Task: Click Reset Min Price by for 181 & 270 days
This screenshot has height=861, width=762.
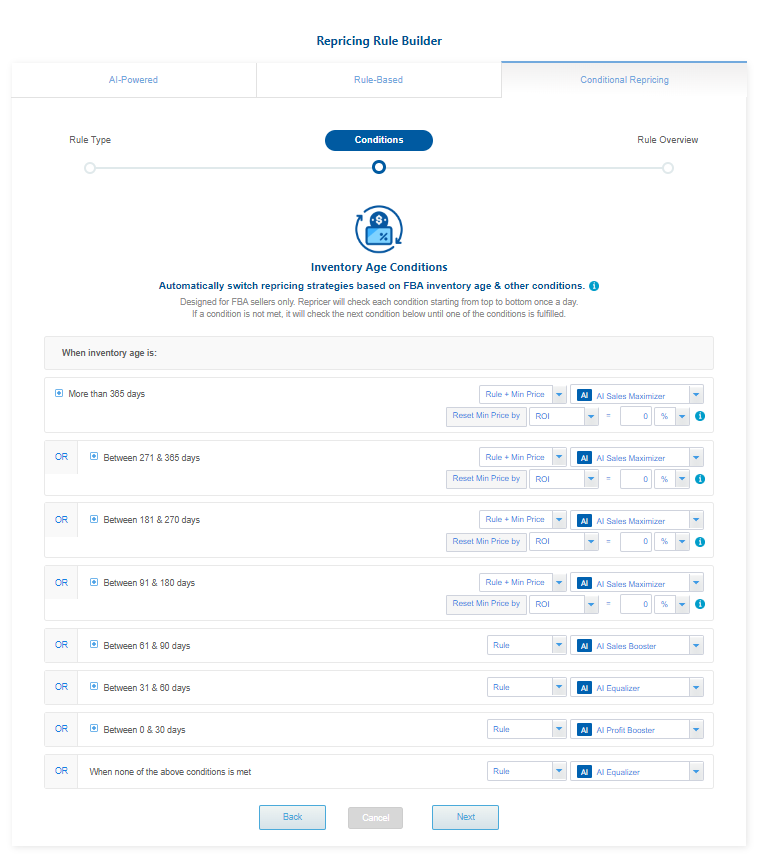Action: (486, 542)
